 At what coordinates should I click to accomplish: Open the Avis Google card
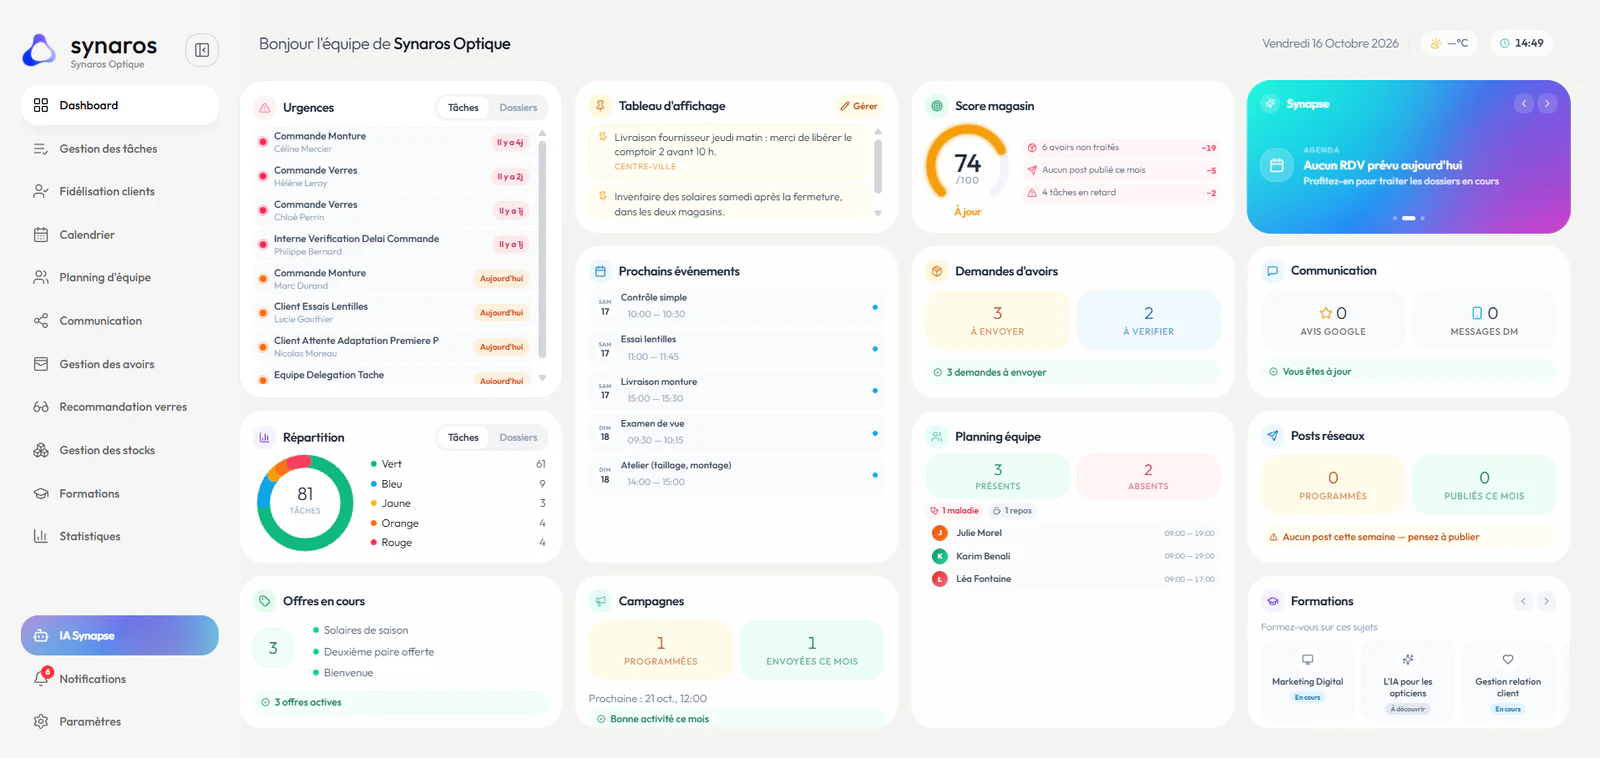click(1333, 320)
